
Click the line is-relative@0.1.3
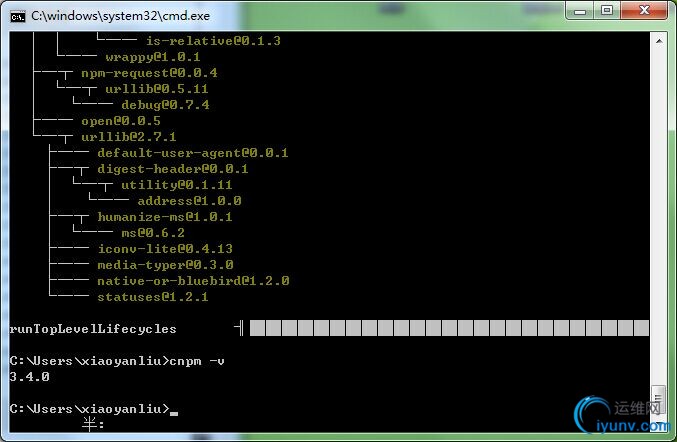[213, 41]
